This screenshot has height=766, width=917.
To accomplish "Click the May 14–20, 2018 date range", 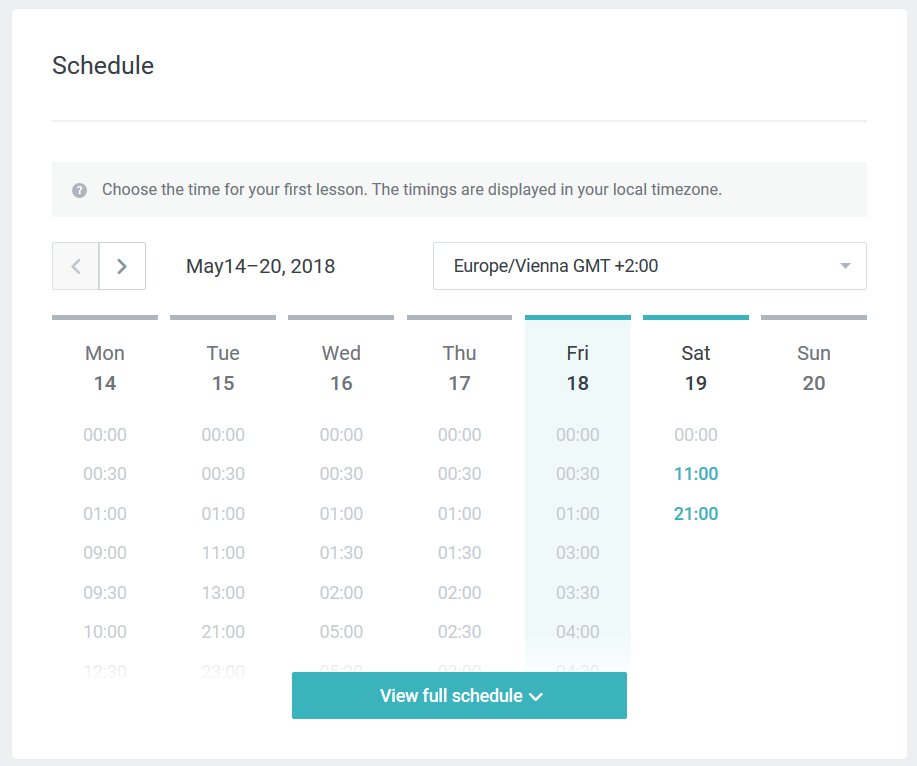I will [260, 266].
